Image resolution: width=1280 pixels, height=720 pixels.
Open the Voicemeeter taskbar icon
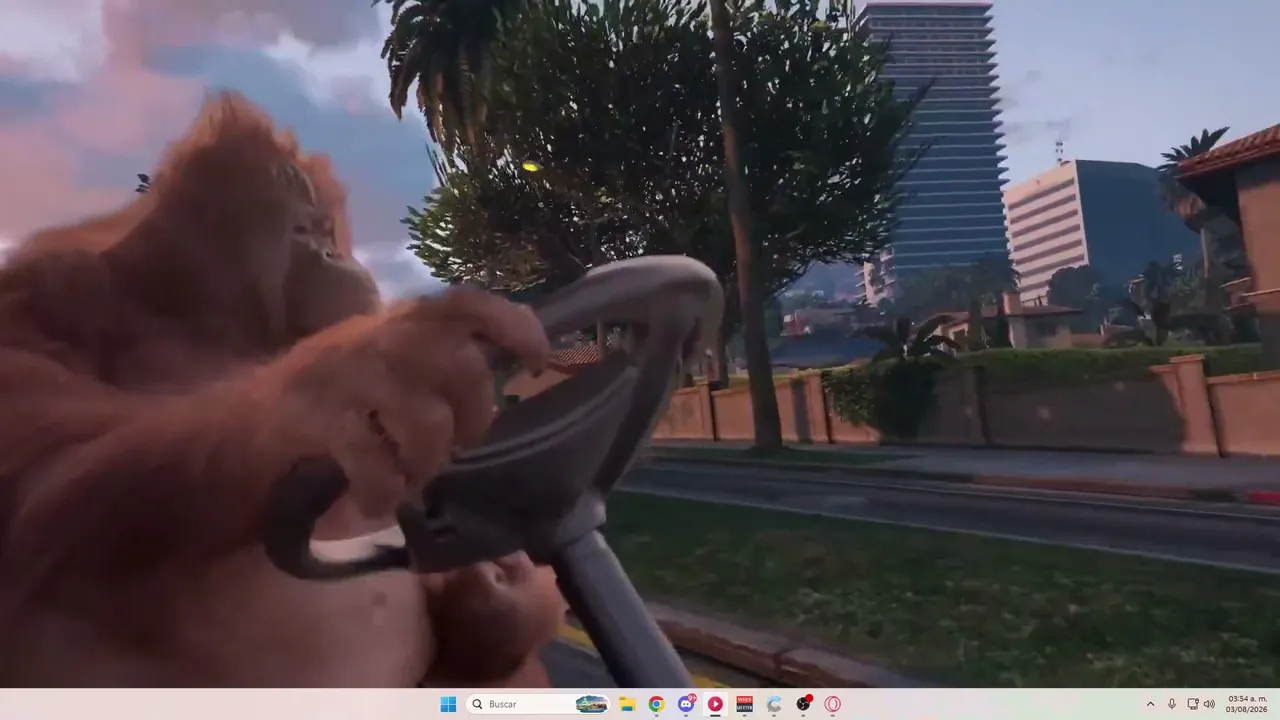(x=744, y=704)
